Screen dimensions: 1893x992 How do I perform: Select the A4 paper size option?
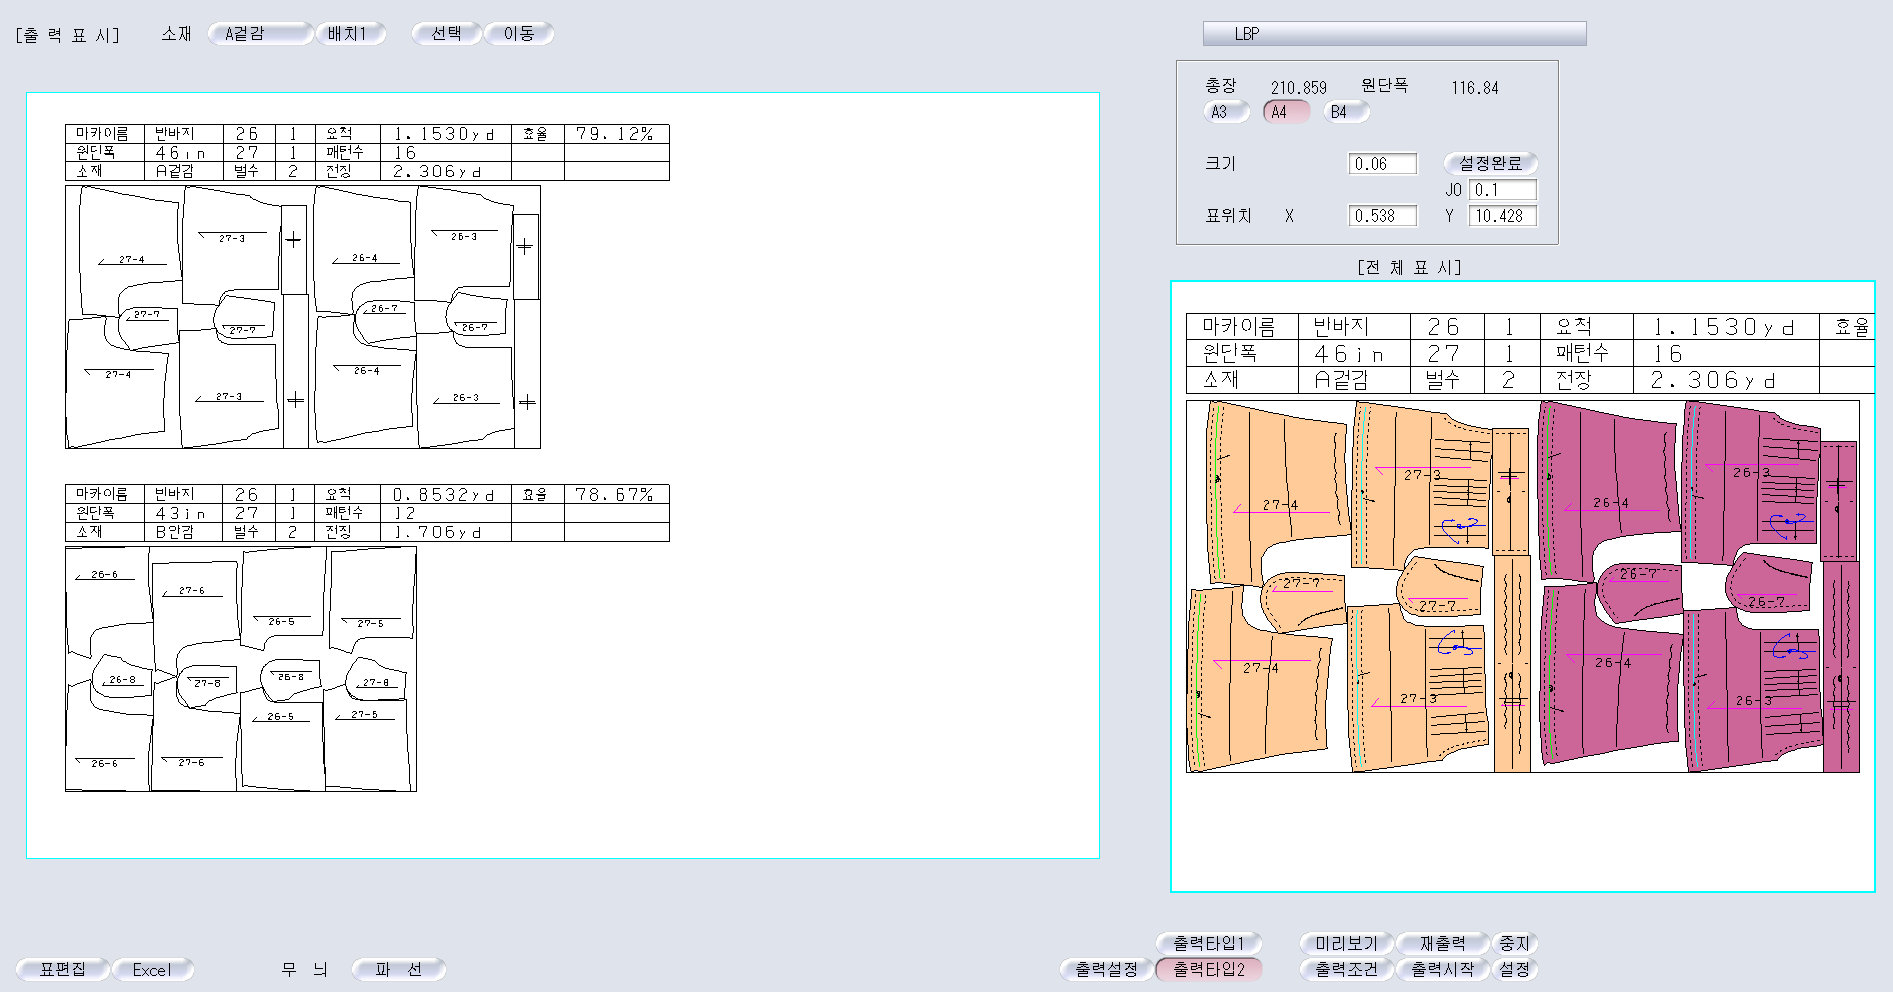pyautogui.click(x=1285, y=112)
